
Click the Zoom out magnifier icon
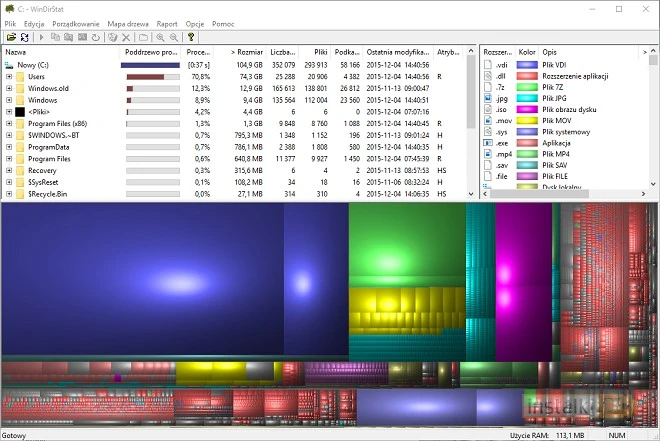pos(173,37)
